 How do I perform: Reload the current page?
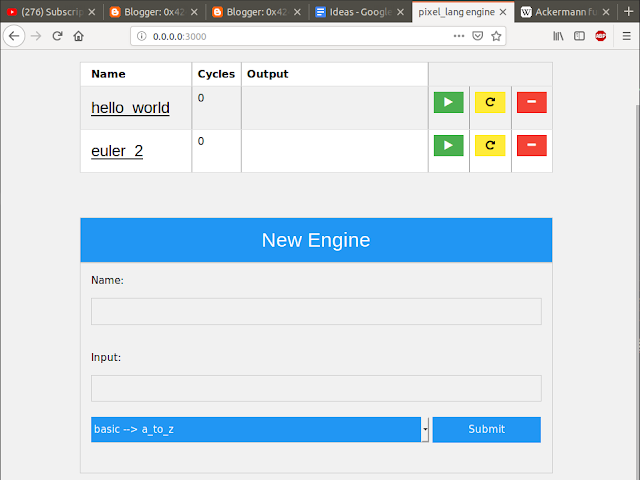click(57, 36)
